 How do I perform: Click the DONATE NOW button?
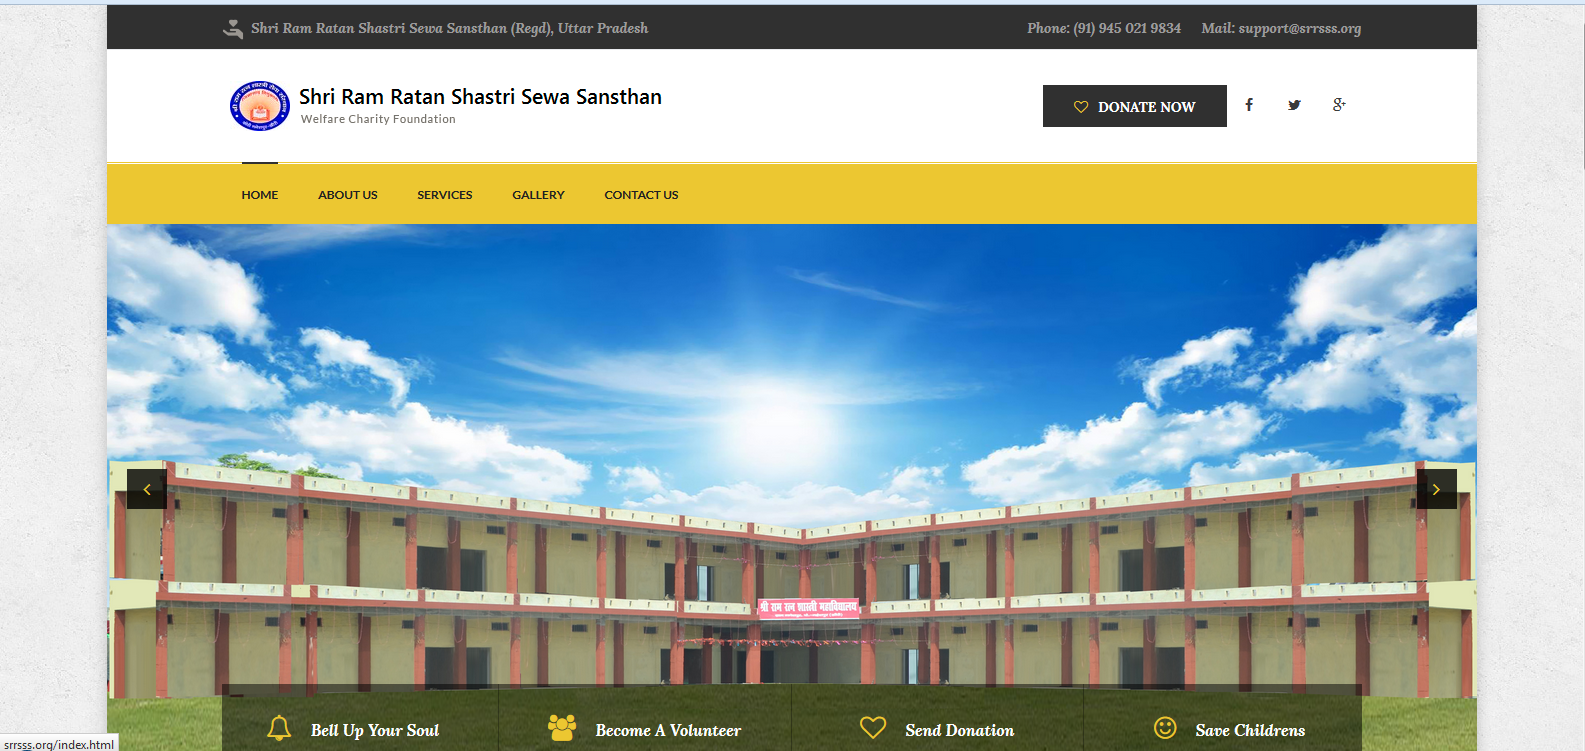click(x=1135, y=106)
